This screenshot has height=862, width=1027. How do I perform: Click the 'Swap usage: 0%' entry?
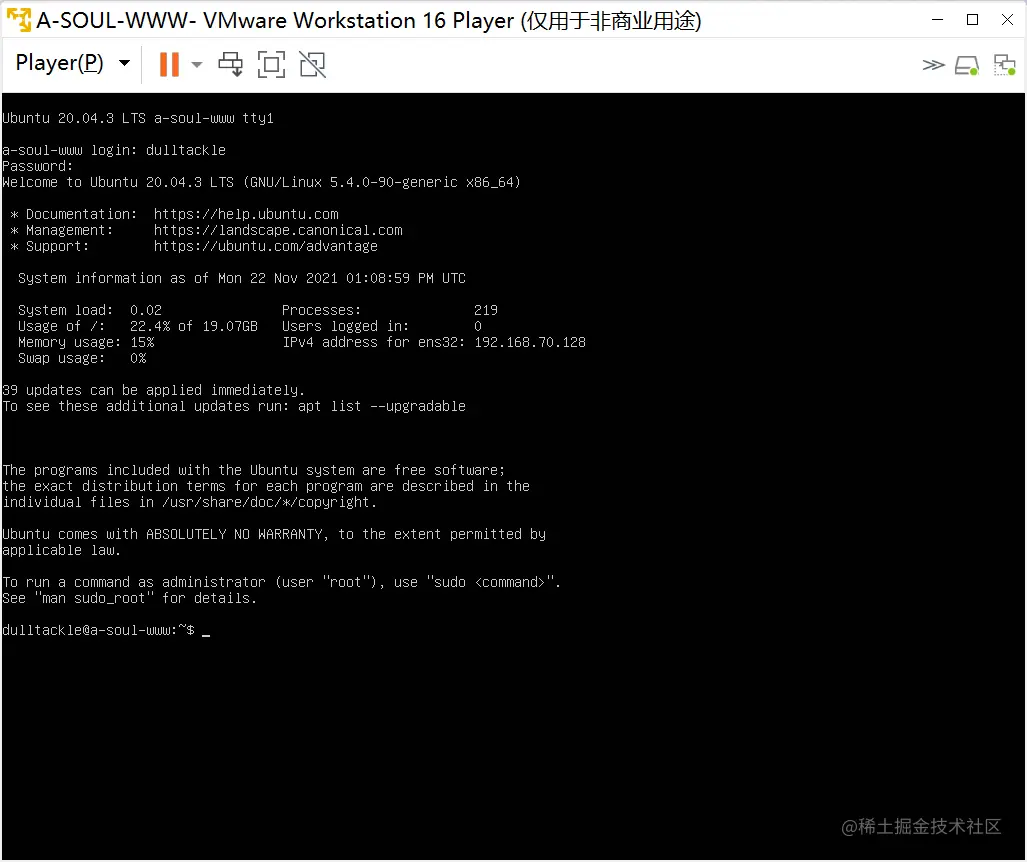pos(82,358)
